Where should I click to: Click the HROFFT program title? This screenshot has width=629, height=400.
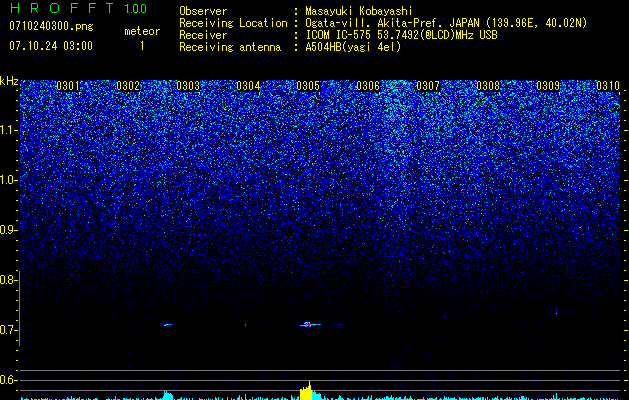point(62,8)
